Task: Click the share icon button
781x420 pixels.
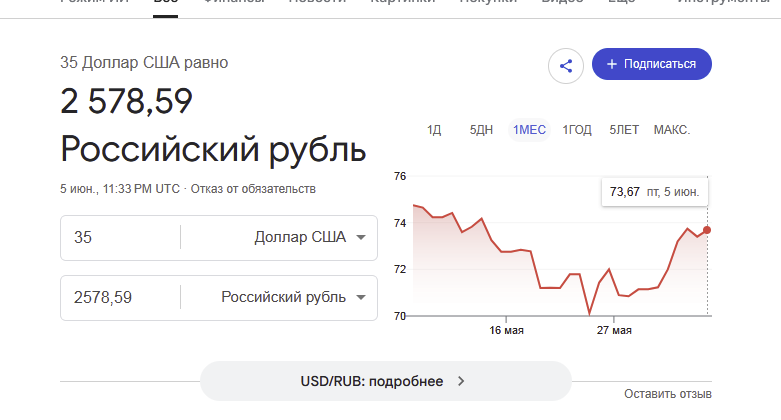Action: click(566, 66)
